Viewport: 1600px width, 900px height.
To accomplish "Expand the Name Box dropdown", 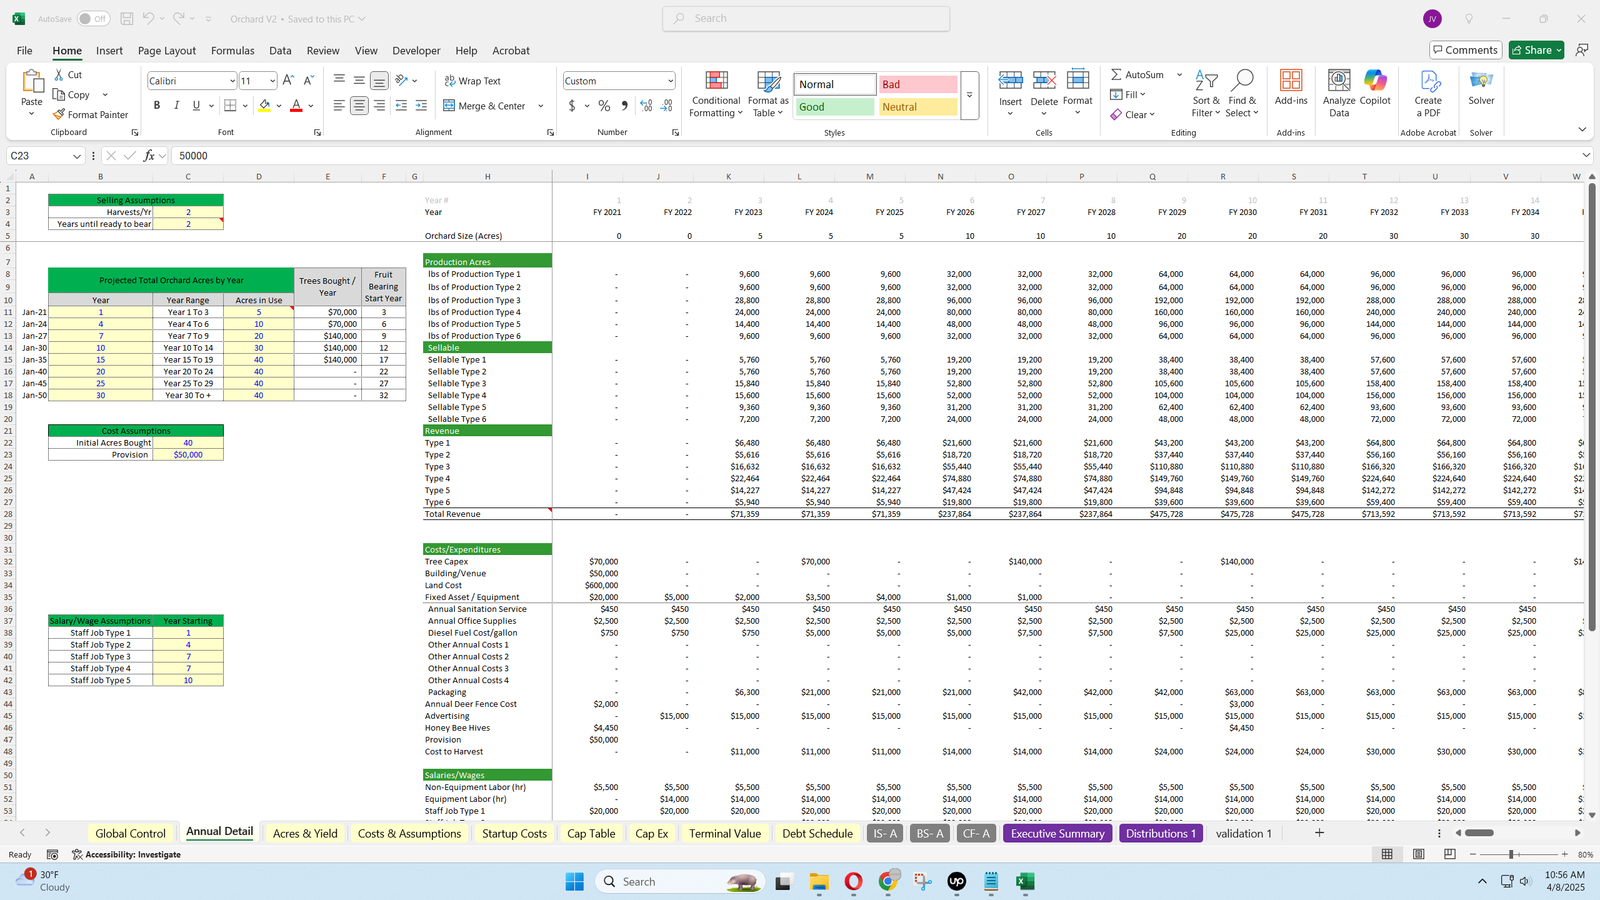I will (76, 156).
